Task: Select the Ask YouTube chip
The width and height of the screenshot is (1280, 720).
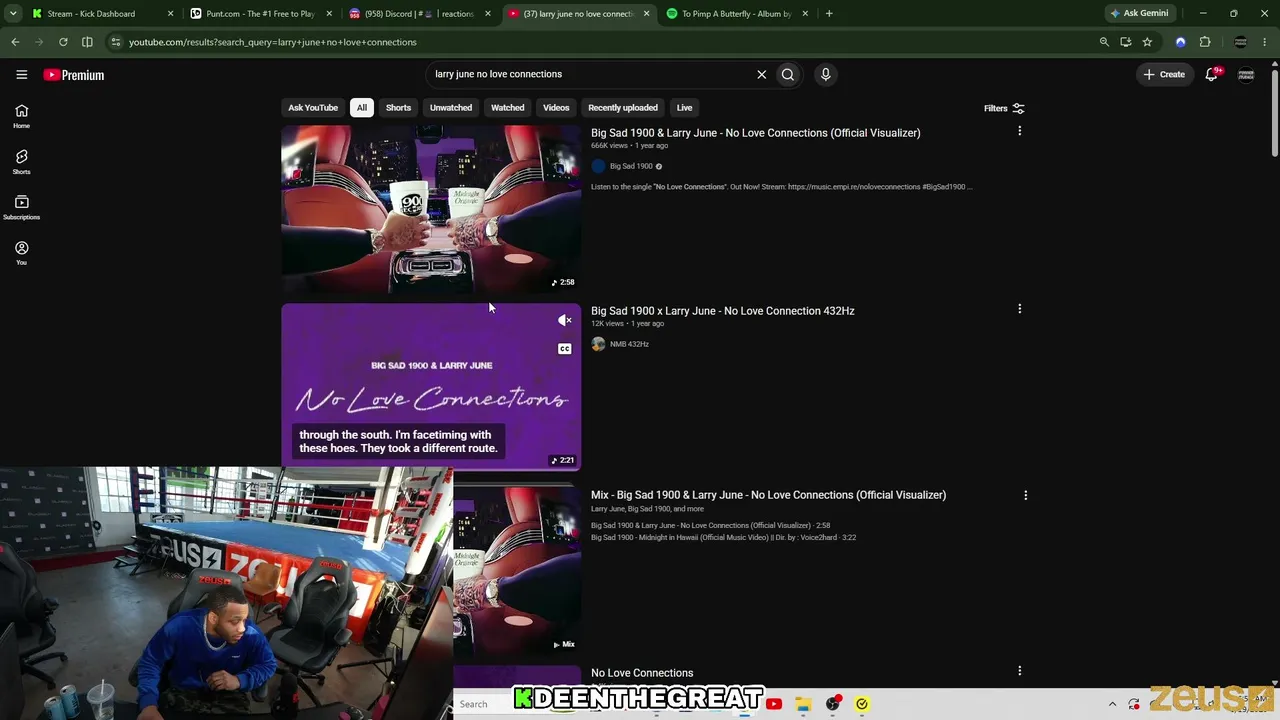Action: [313, 108]
